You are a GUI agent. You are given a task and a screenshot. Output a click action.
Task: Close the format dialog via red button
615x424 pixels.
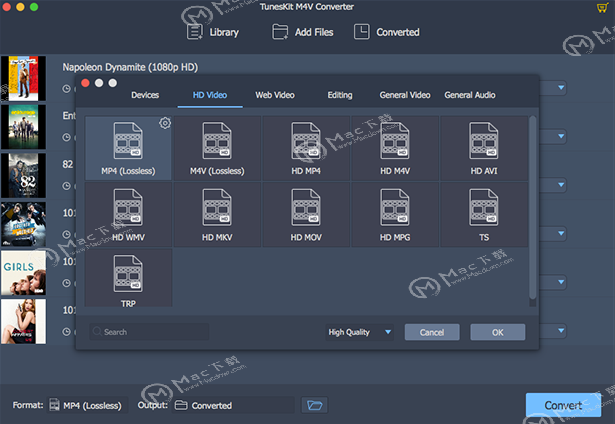(85, 83)
